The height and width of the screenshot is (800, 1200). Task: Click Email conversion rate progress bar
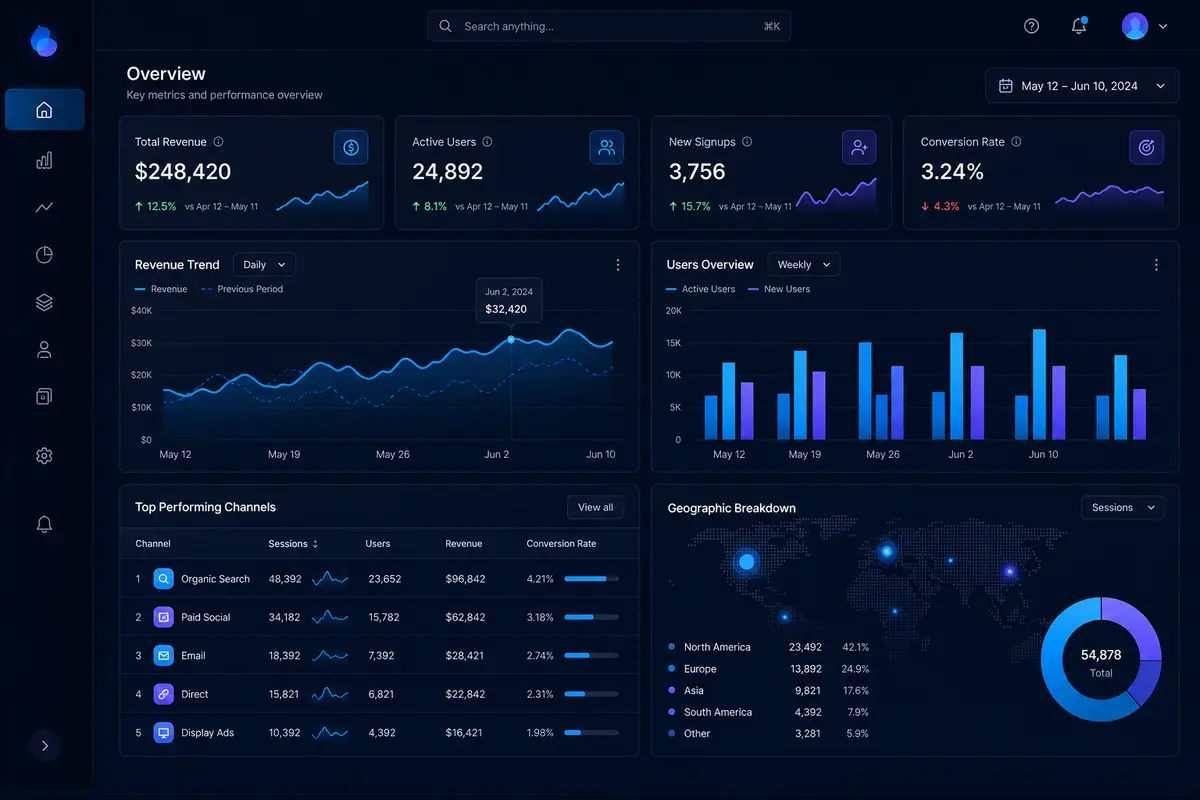[x=591, y=656]
